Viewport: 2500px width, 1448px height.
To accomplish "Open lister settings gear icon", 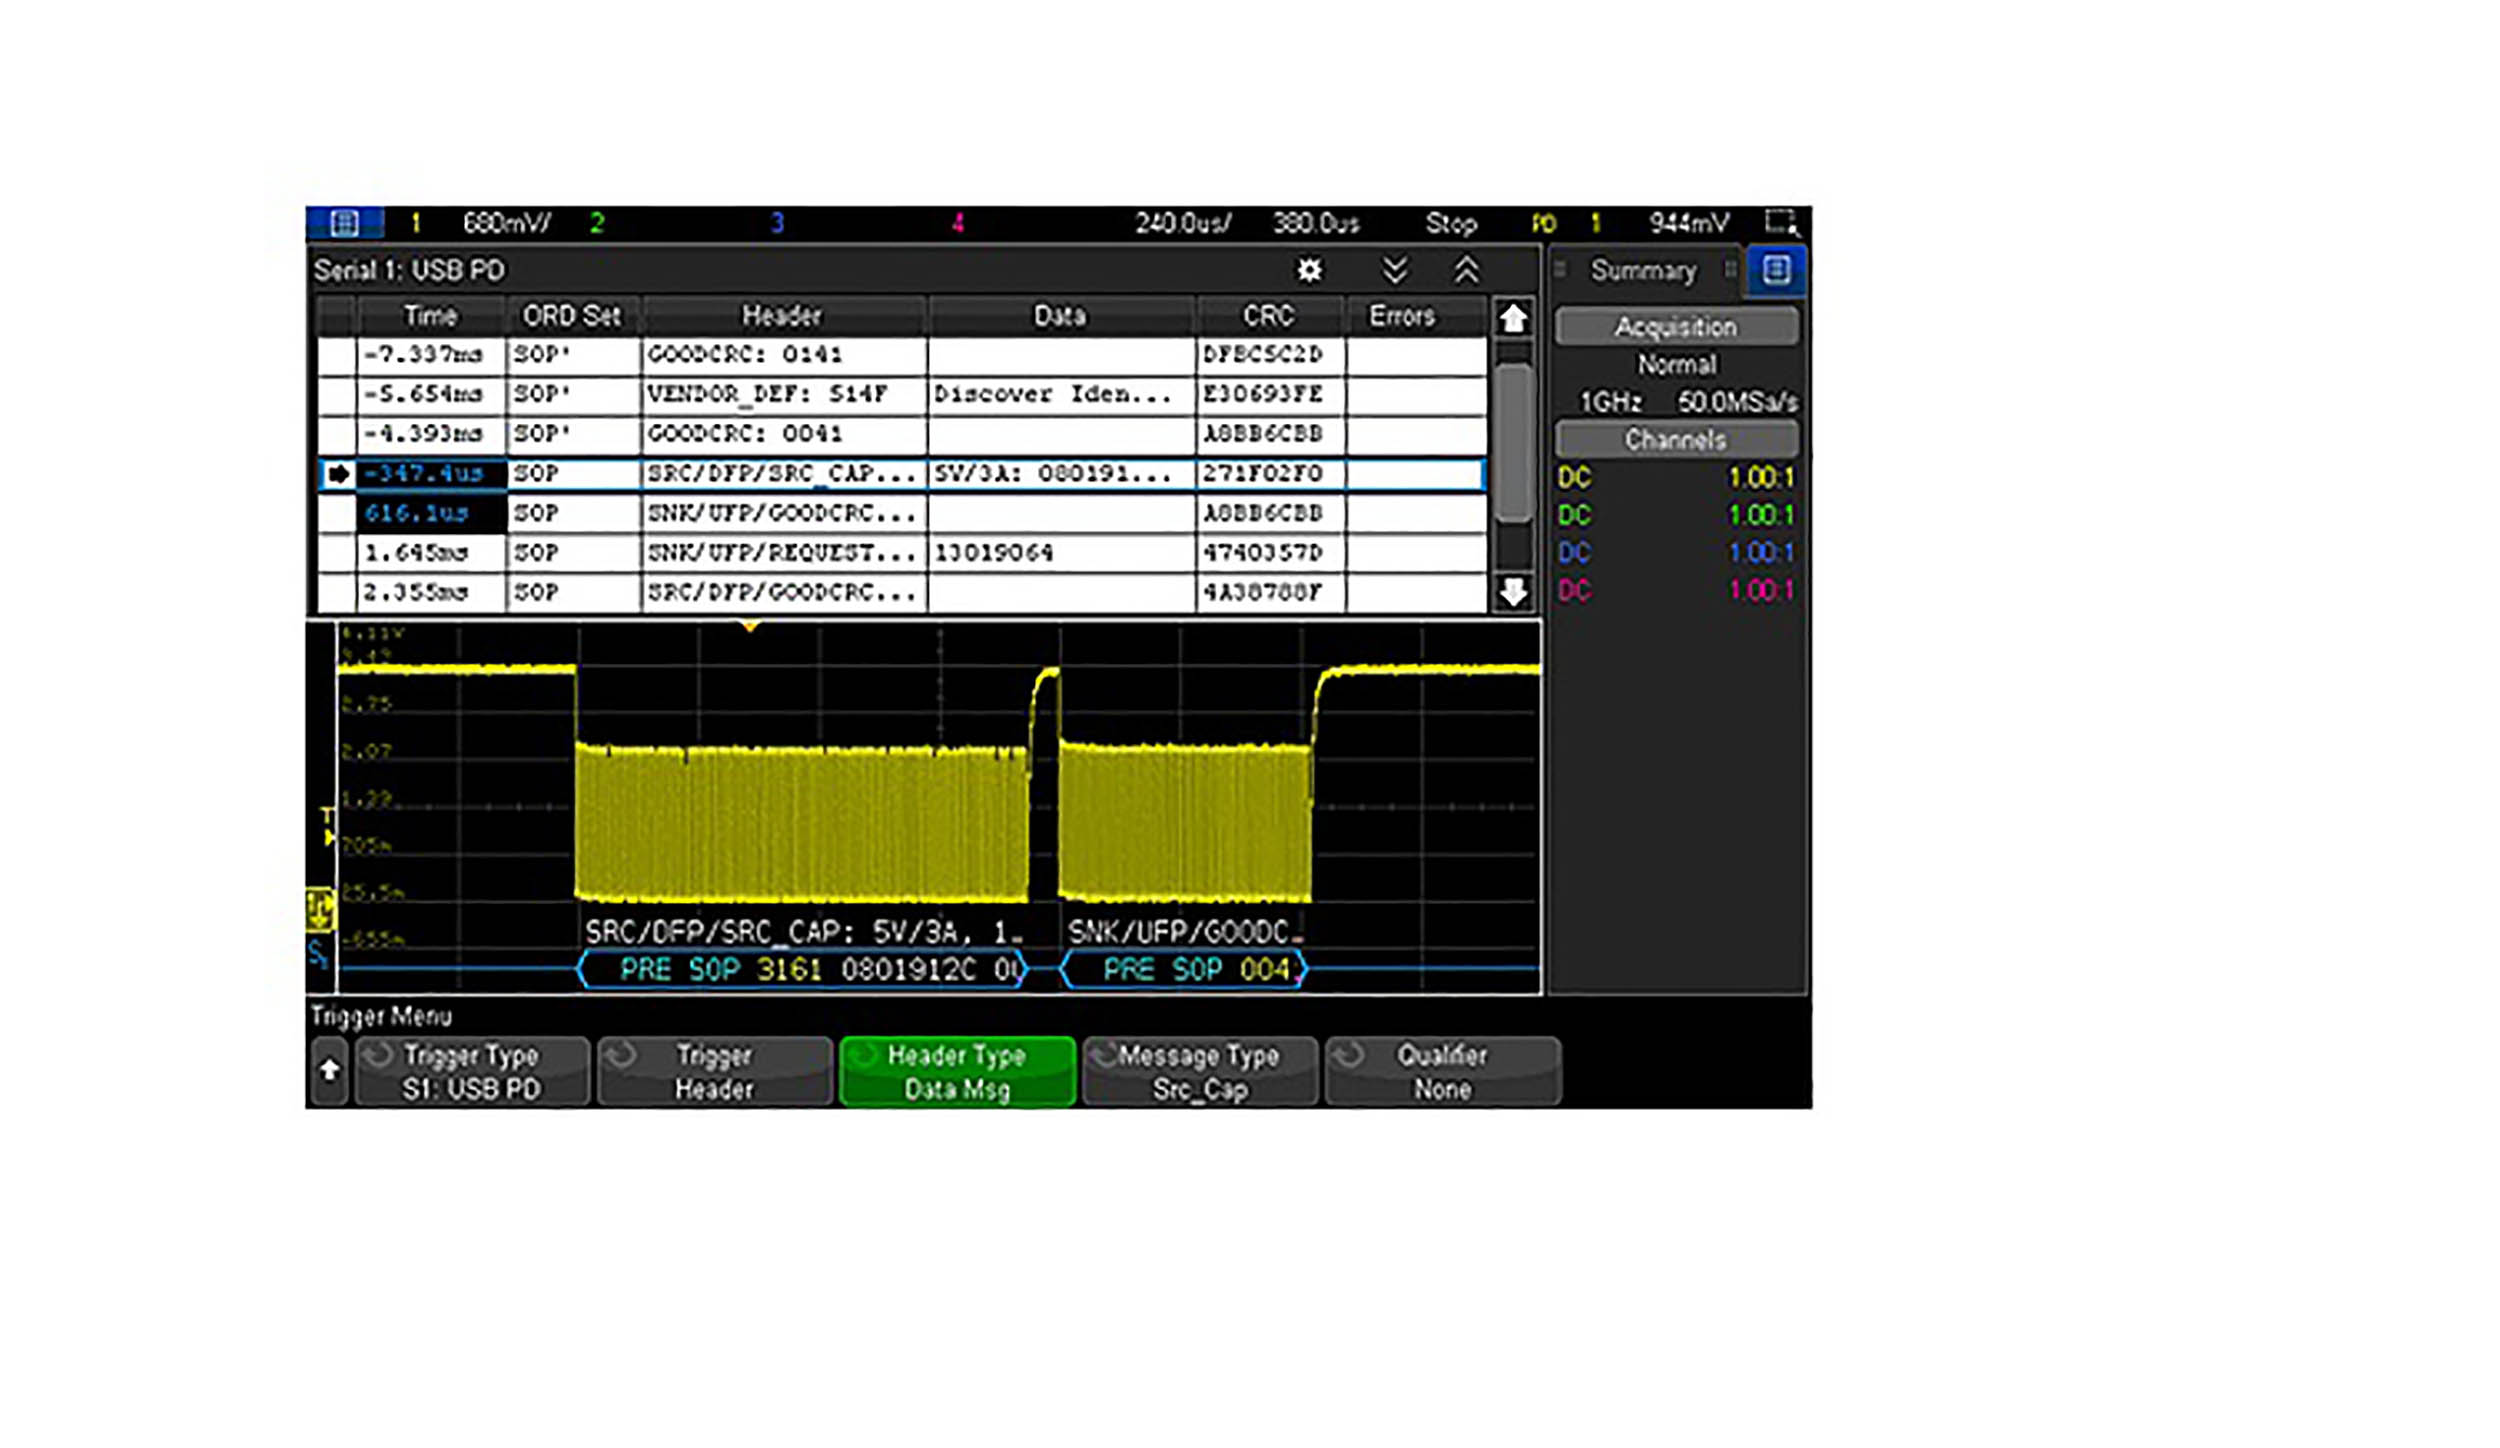I will tap(1309, 270).
